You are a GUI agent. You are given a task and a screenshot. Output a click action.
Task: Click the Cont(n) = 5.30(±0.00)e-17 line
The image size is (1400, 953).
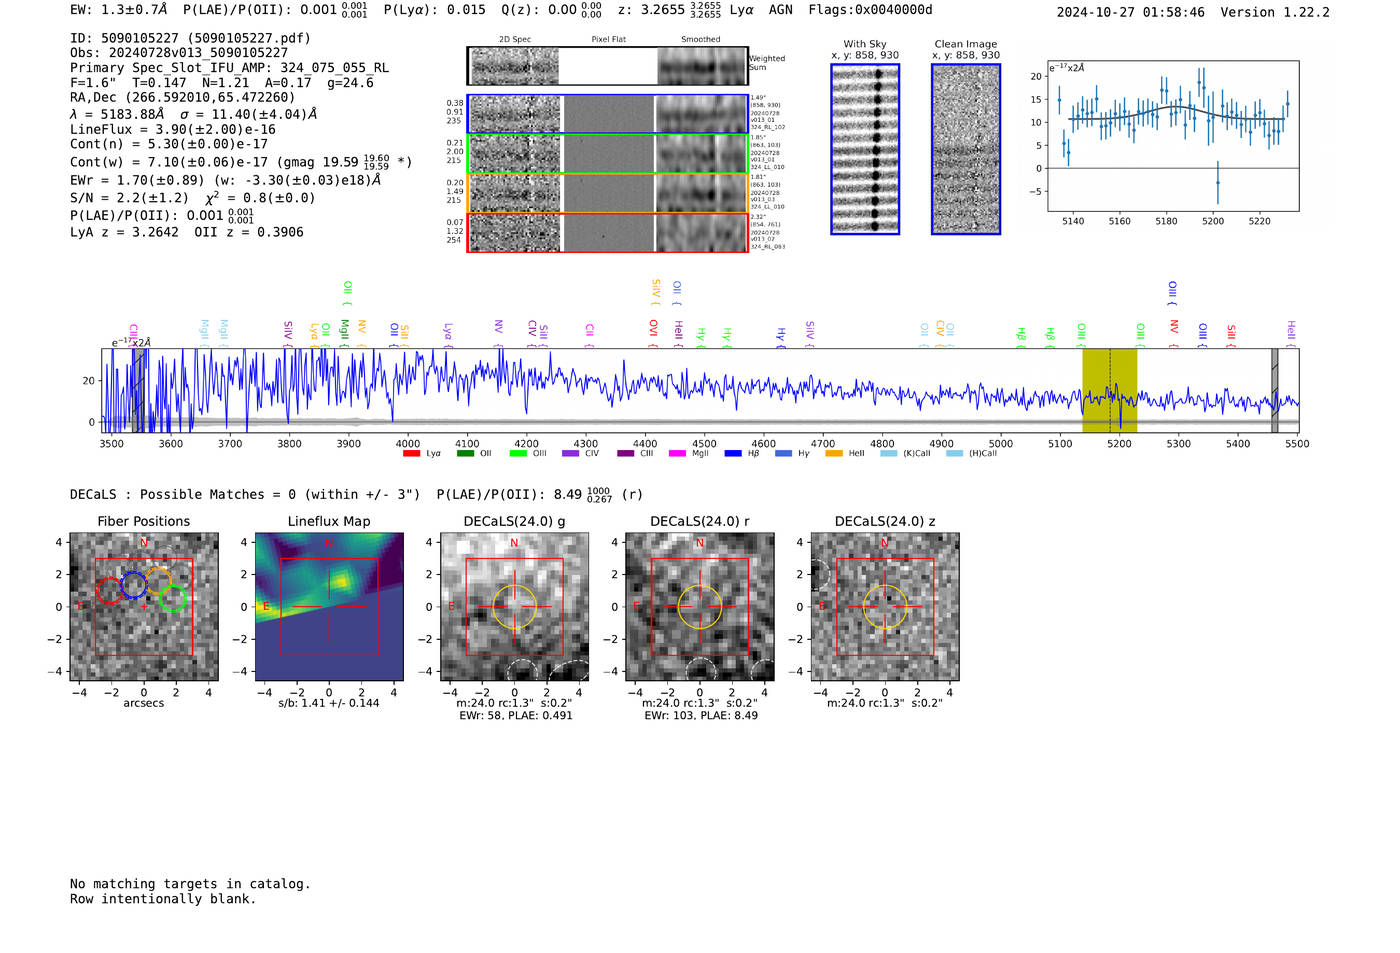pos(169,144)
